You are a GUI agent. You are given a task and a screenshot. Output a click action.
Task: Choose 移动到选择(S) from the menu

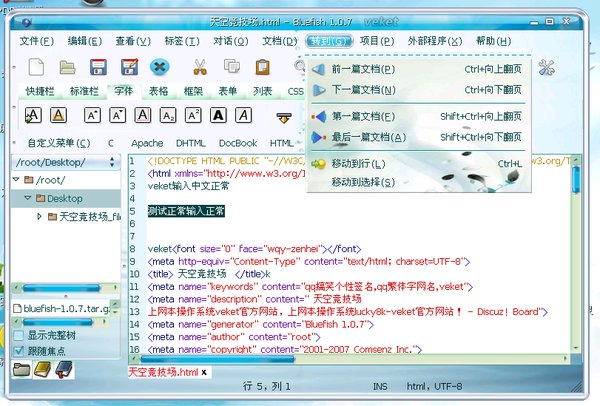(418, 182)
